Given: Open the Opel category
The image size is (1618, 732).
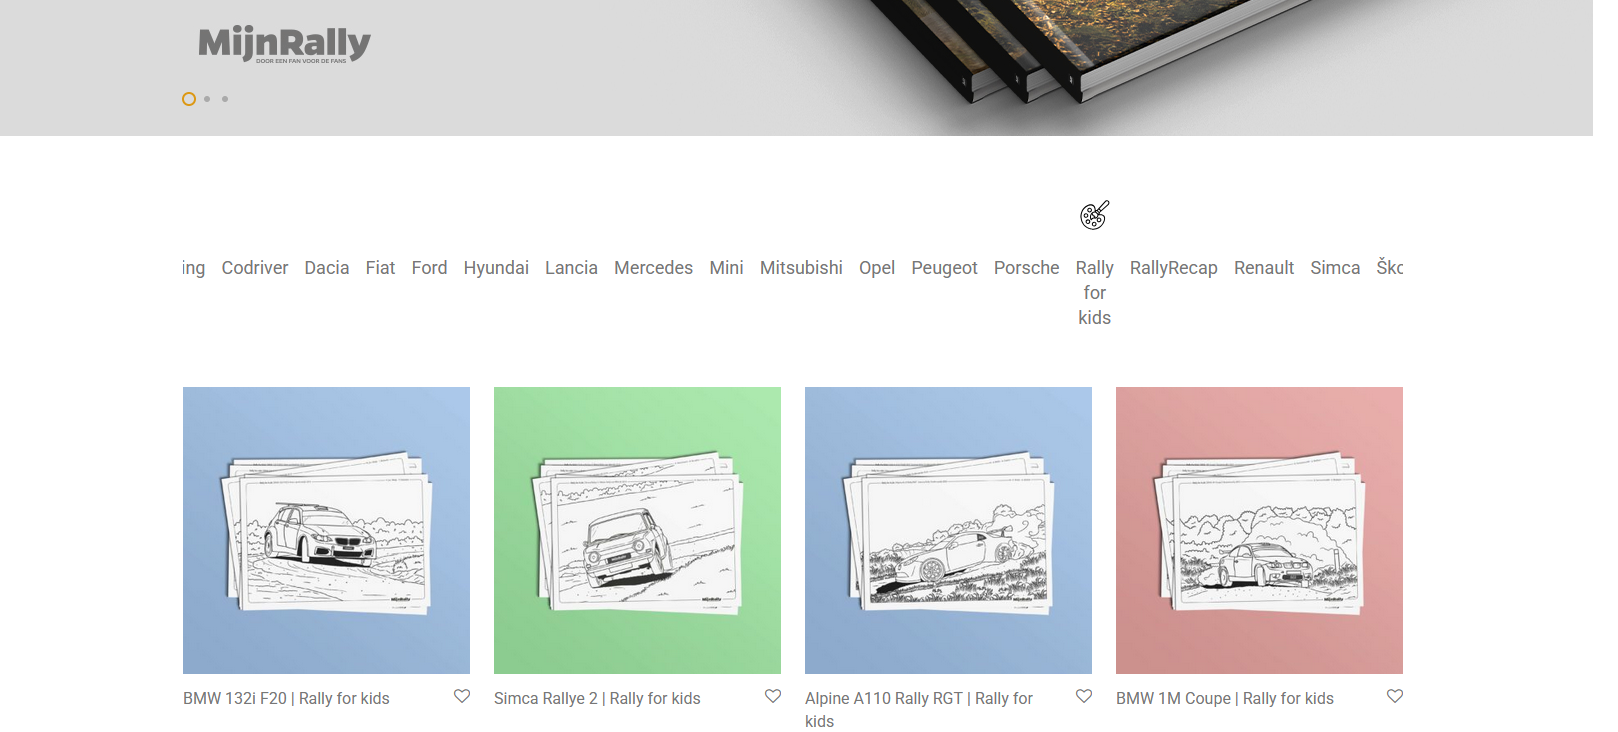Looking at the screenshot, I should coord(877,268).
